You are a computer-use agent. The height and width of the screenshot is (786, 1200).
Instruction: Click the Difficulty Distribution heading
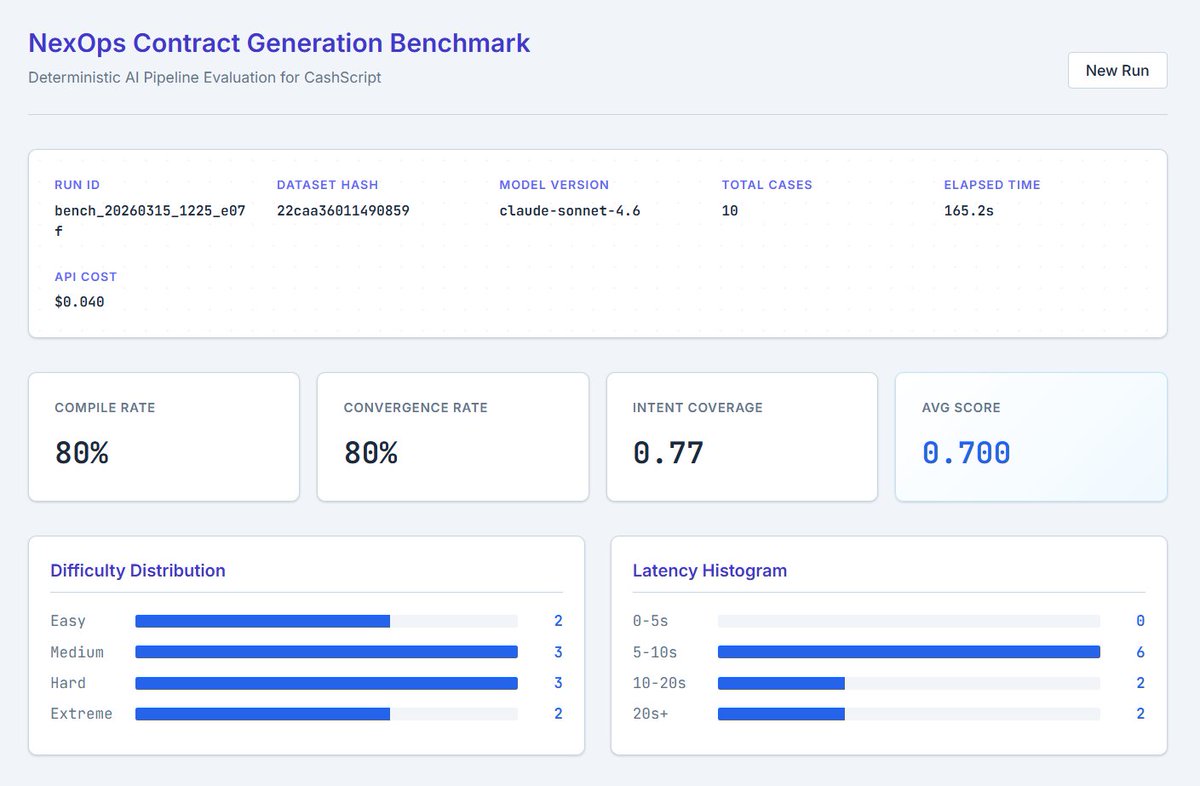[138, 571]
